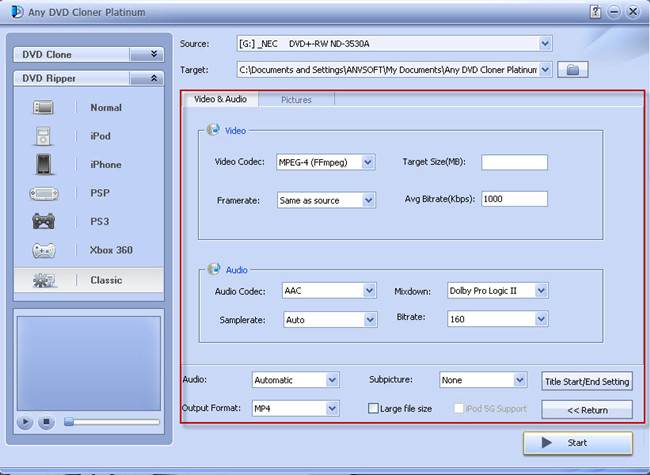This screenshot has height=475, width=650.
Task: Click the iPhone device icon
Action: click(44, 164)
